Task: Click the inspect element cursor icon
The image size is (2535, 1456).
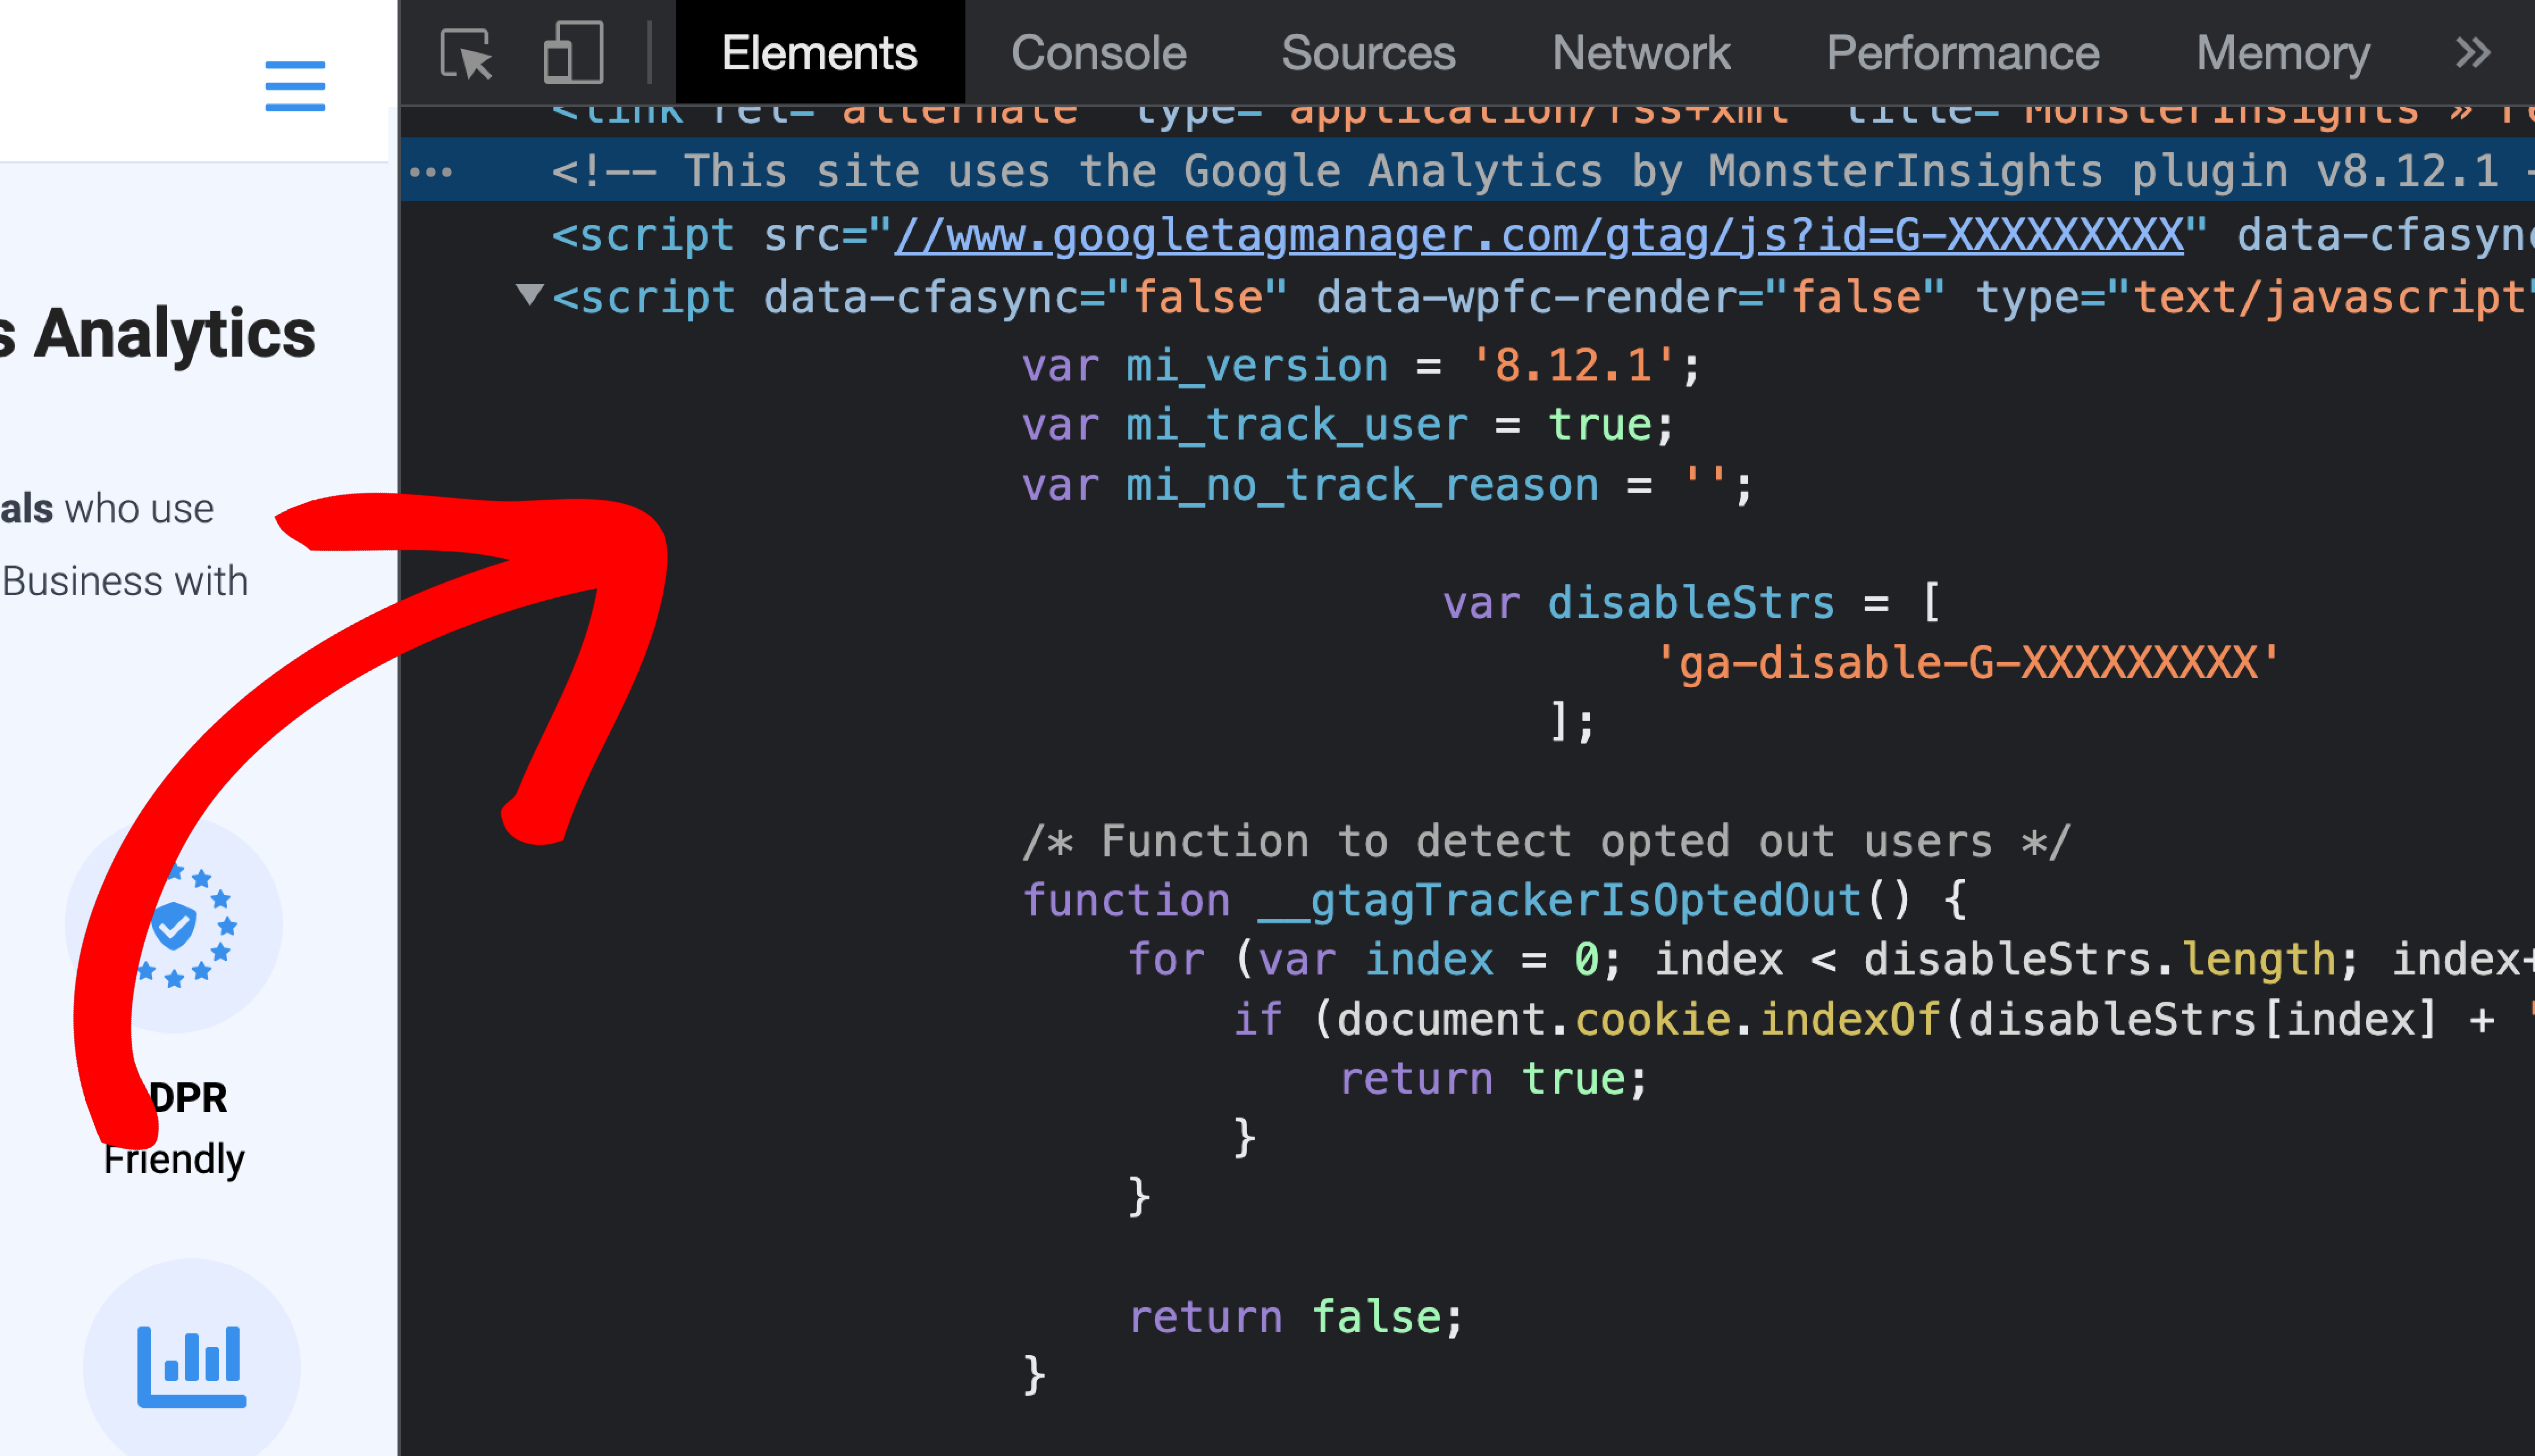Action: (x=467, y=54)
